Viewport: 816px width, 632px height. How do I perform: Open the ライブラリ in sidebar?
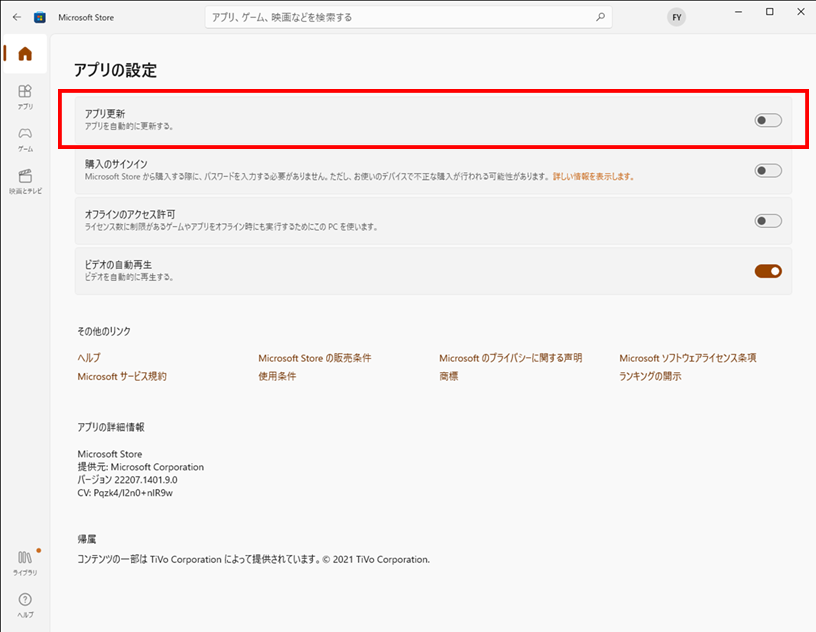[25, 563]
